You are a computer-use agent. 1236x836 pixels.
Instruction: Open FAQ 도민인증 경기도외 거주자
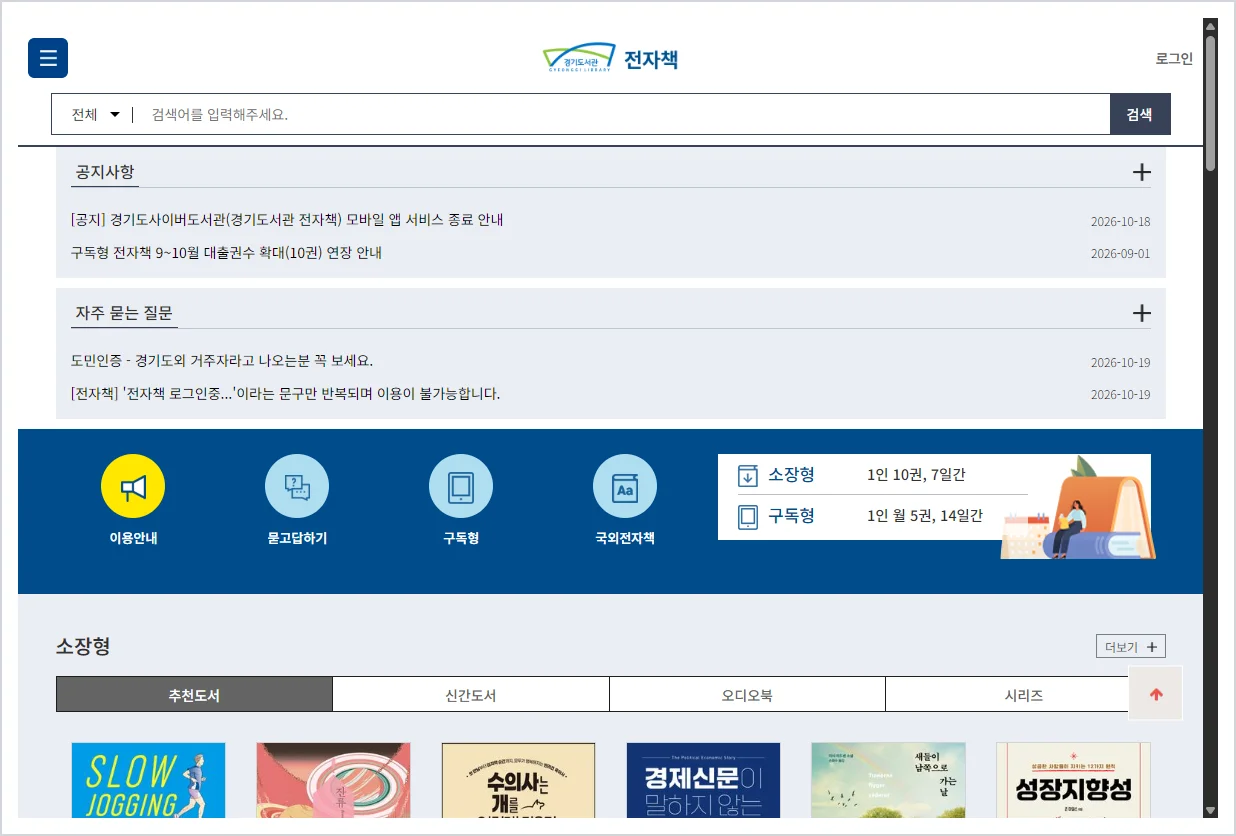point(222,361)
